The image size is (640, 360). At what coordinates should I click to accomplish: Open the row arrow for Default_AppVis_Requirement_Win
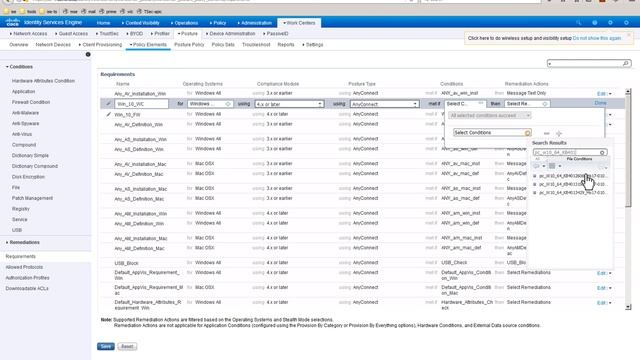(610, 273)
